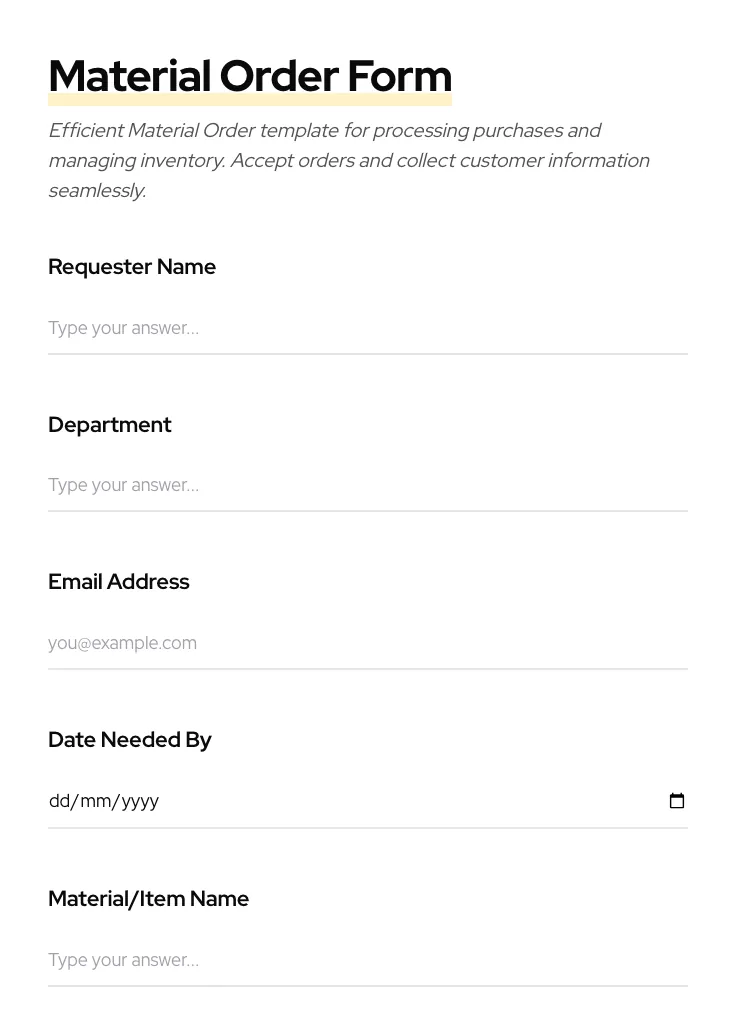Click the "Material/Item Name" label
736x1024 pixels.
click(148, 899)
